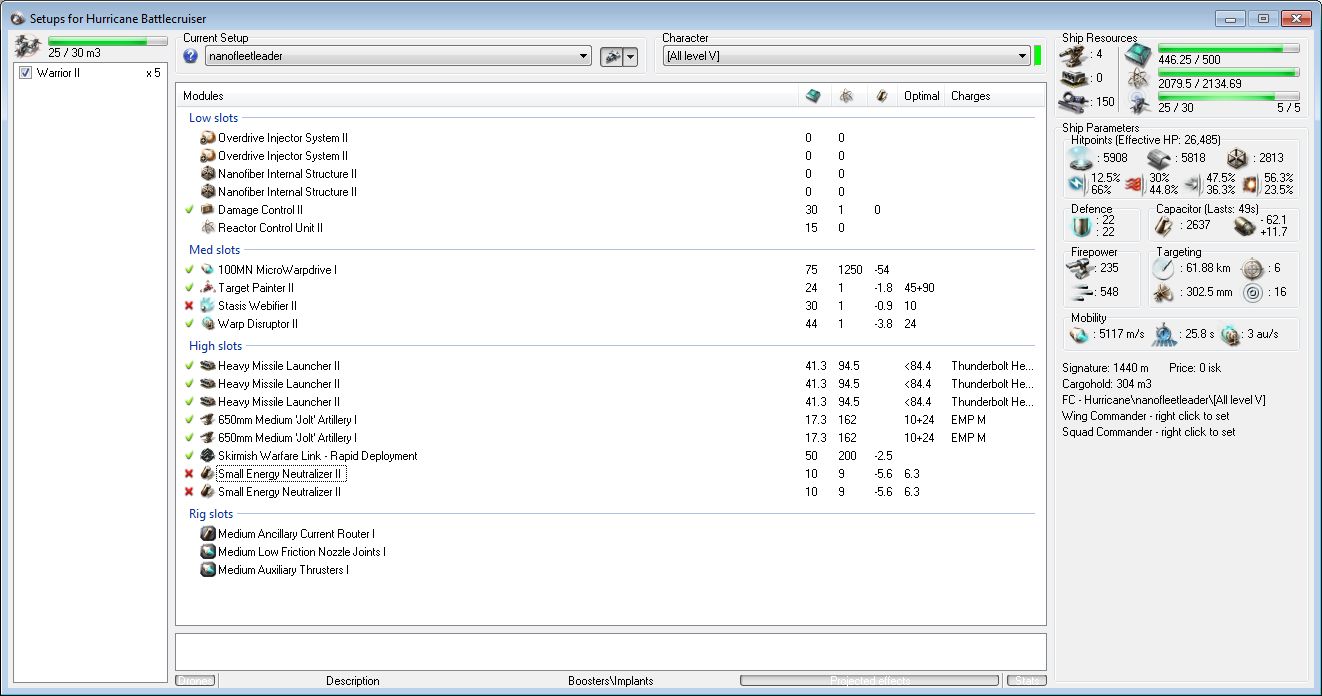The height and width of the screenshot is (696, 1322).
Task: Click the Skirmish Warfare Link module icon
Action: (x=208, y=456)
